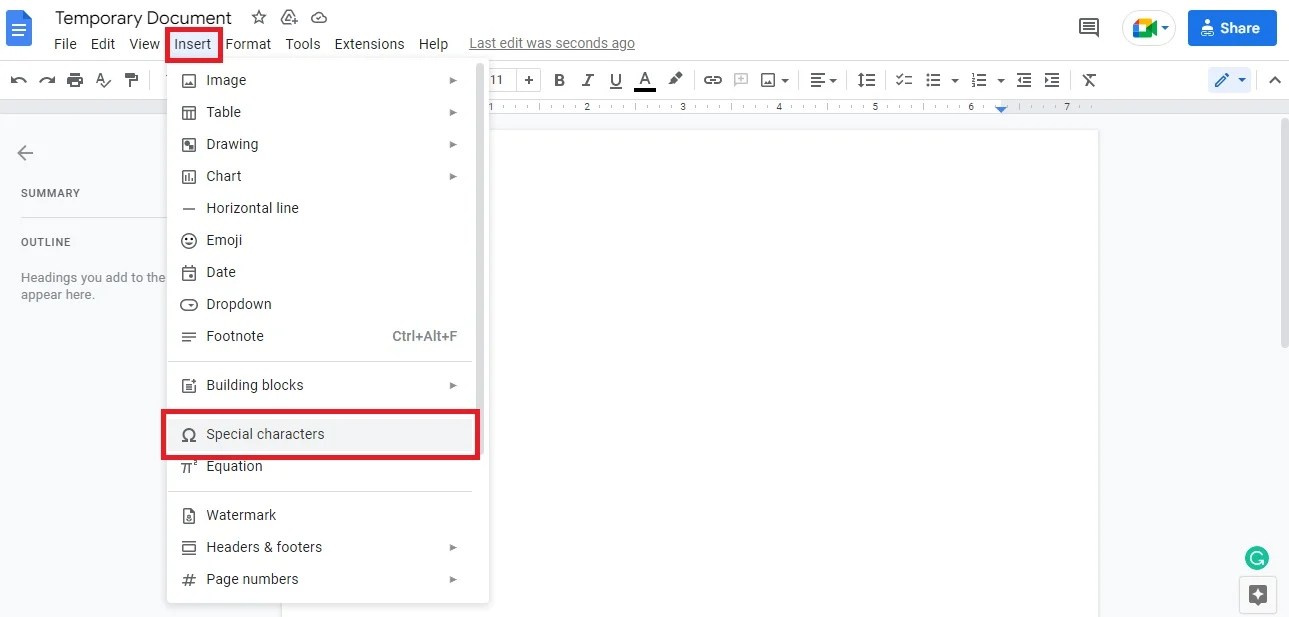Open the highlight color picker
Image resolution: width=1289 pixels, height=617 pixels.
click(x=675, y=80)
